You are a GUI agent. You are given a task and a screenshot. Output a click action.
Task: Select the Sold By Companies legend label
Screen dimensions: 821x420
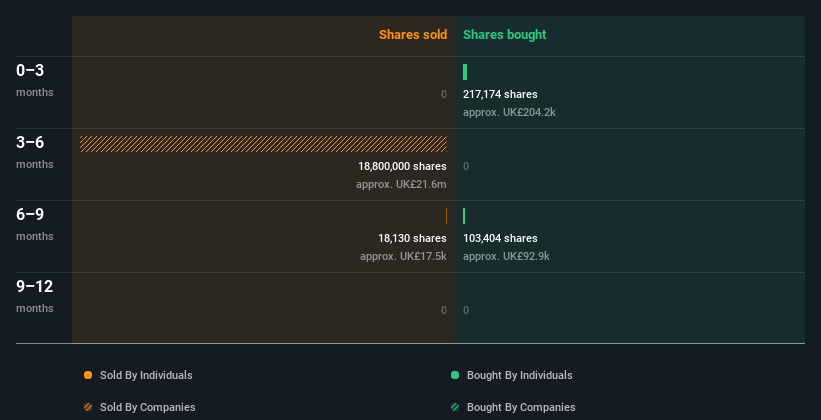(x=148, y=407)
